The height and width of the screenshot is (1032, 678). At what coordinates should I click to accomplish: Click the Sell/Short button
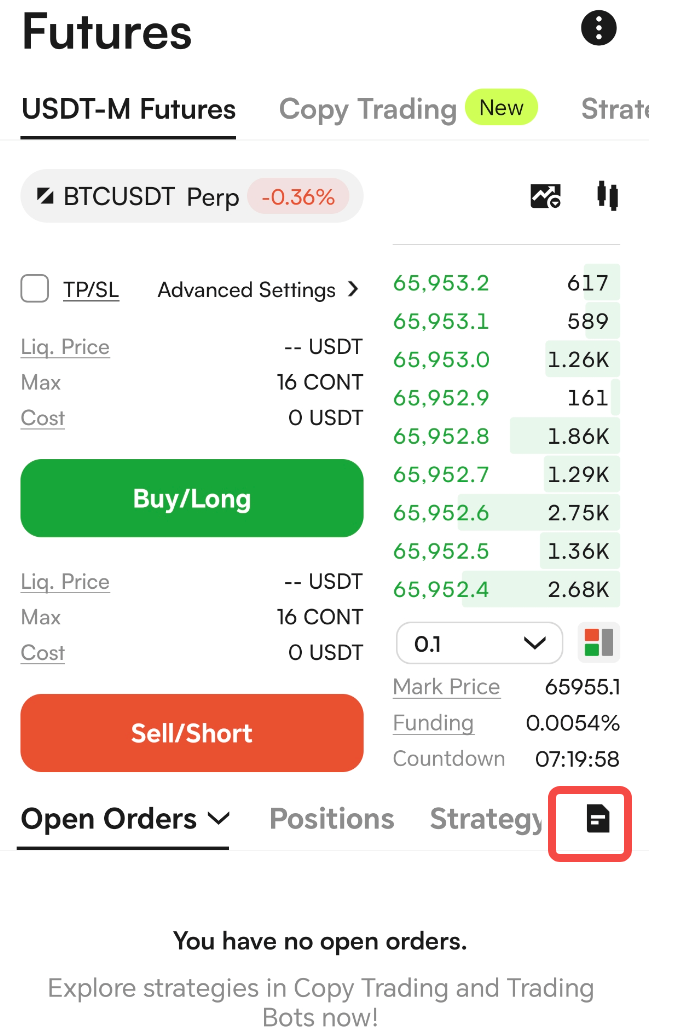click(192, 733)
